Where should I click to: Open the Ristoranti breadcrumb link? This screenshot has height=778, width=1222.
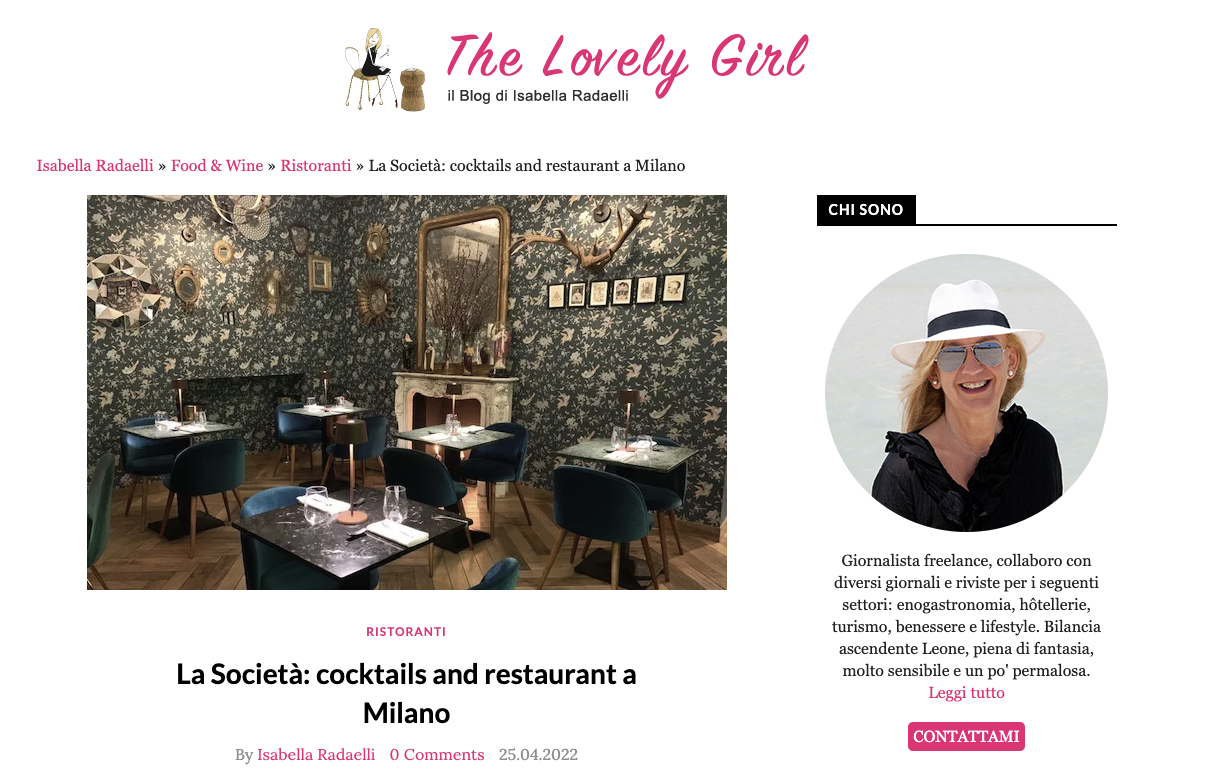pyautogui.click(x=316, y=165)
